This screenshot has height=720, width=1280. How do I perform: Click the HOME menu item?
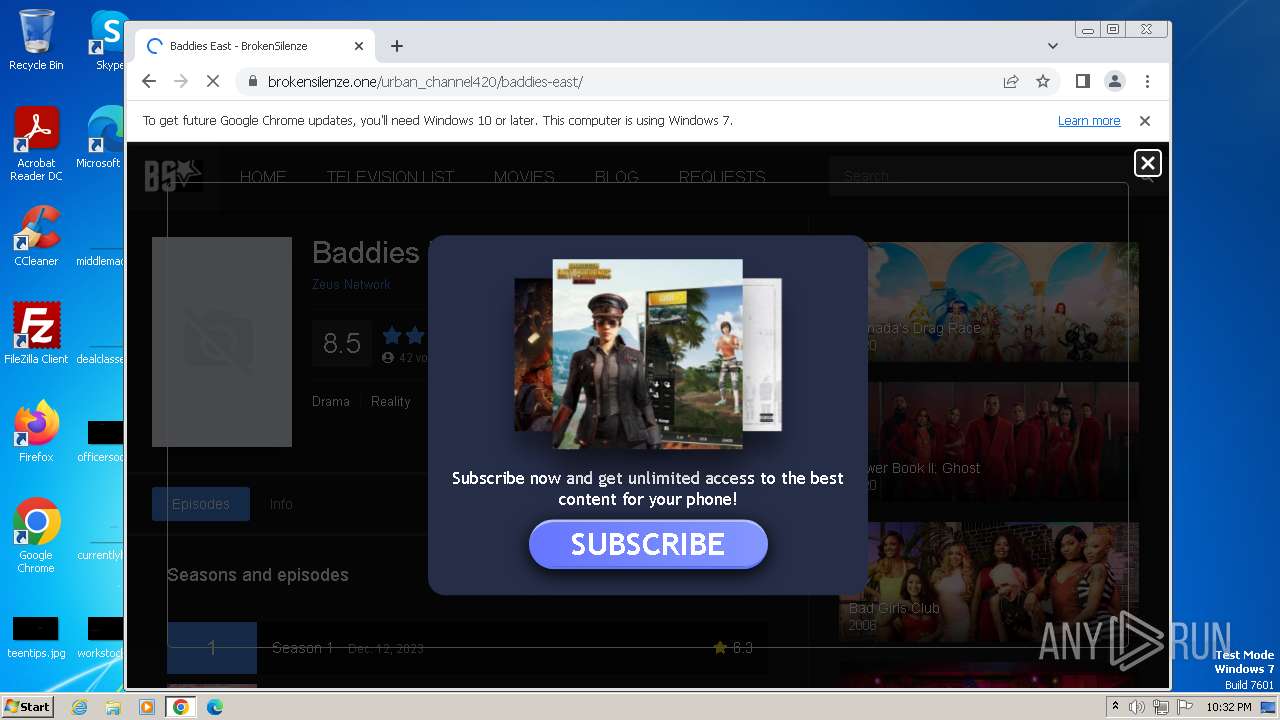pyautogui.click(x=263, y=177)
